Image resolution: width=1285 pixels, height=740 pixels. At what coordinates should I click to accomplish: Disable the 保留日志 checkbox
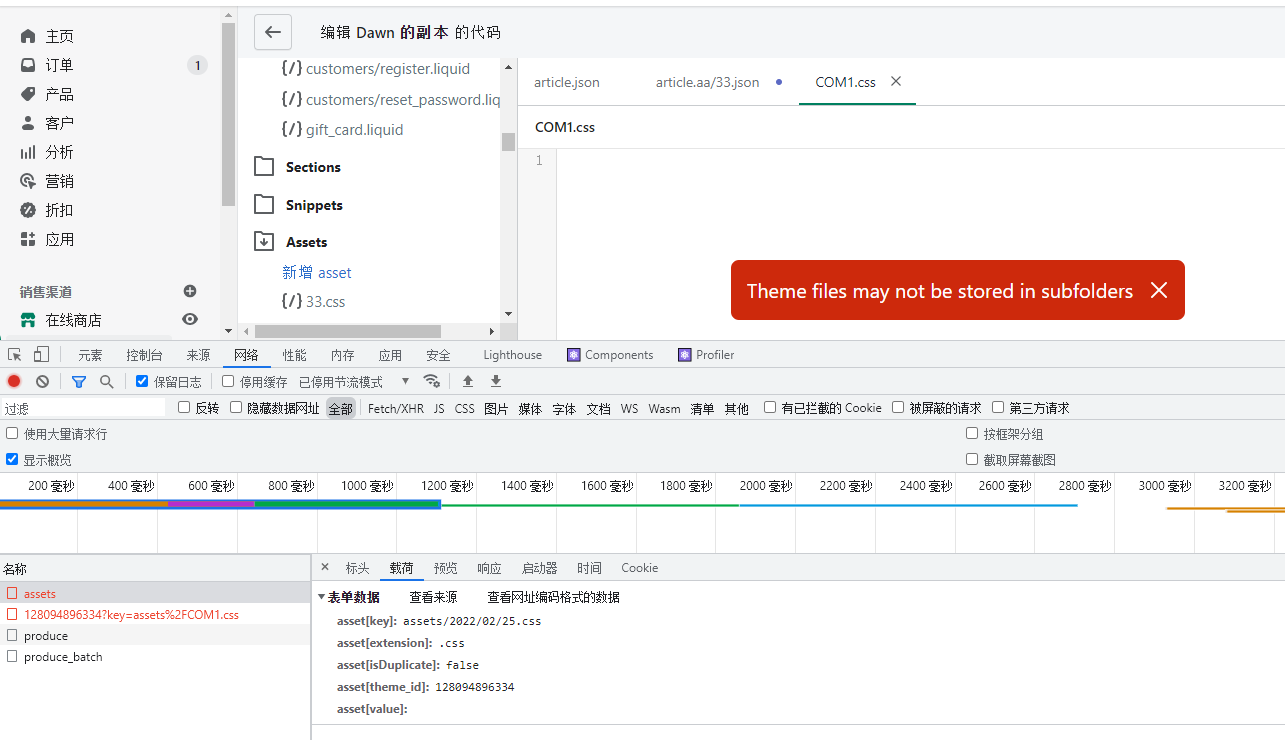(x=142, y=381)
